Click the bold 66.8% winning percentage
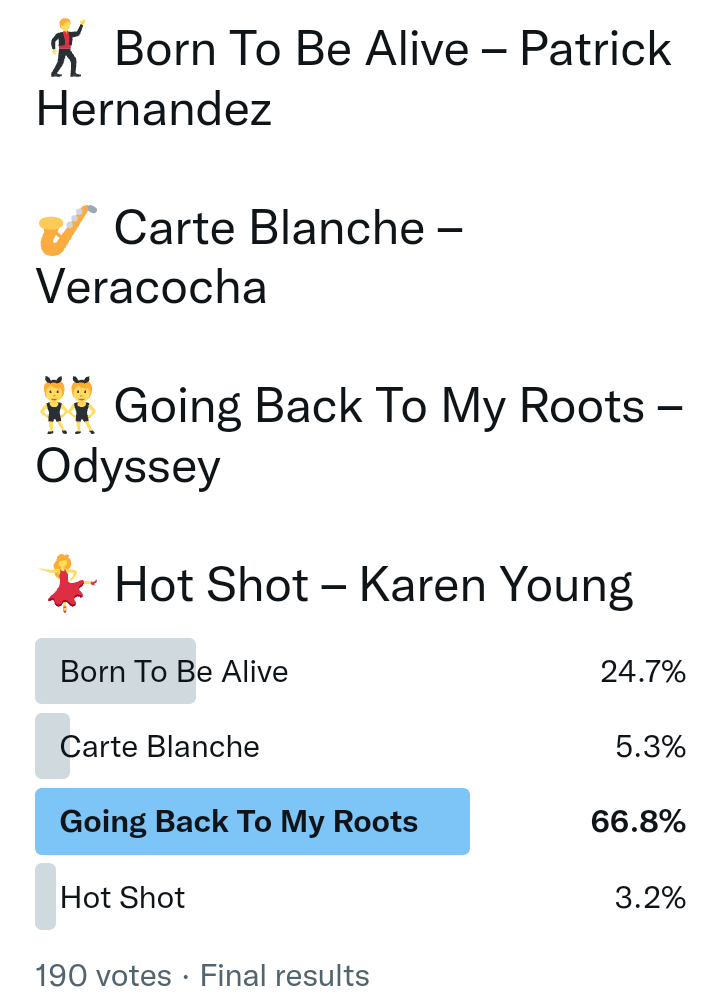Viewport: 720px width, 1005px height. [x=638, y=822]
